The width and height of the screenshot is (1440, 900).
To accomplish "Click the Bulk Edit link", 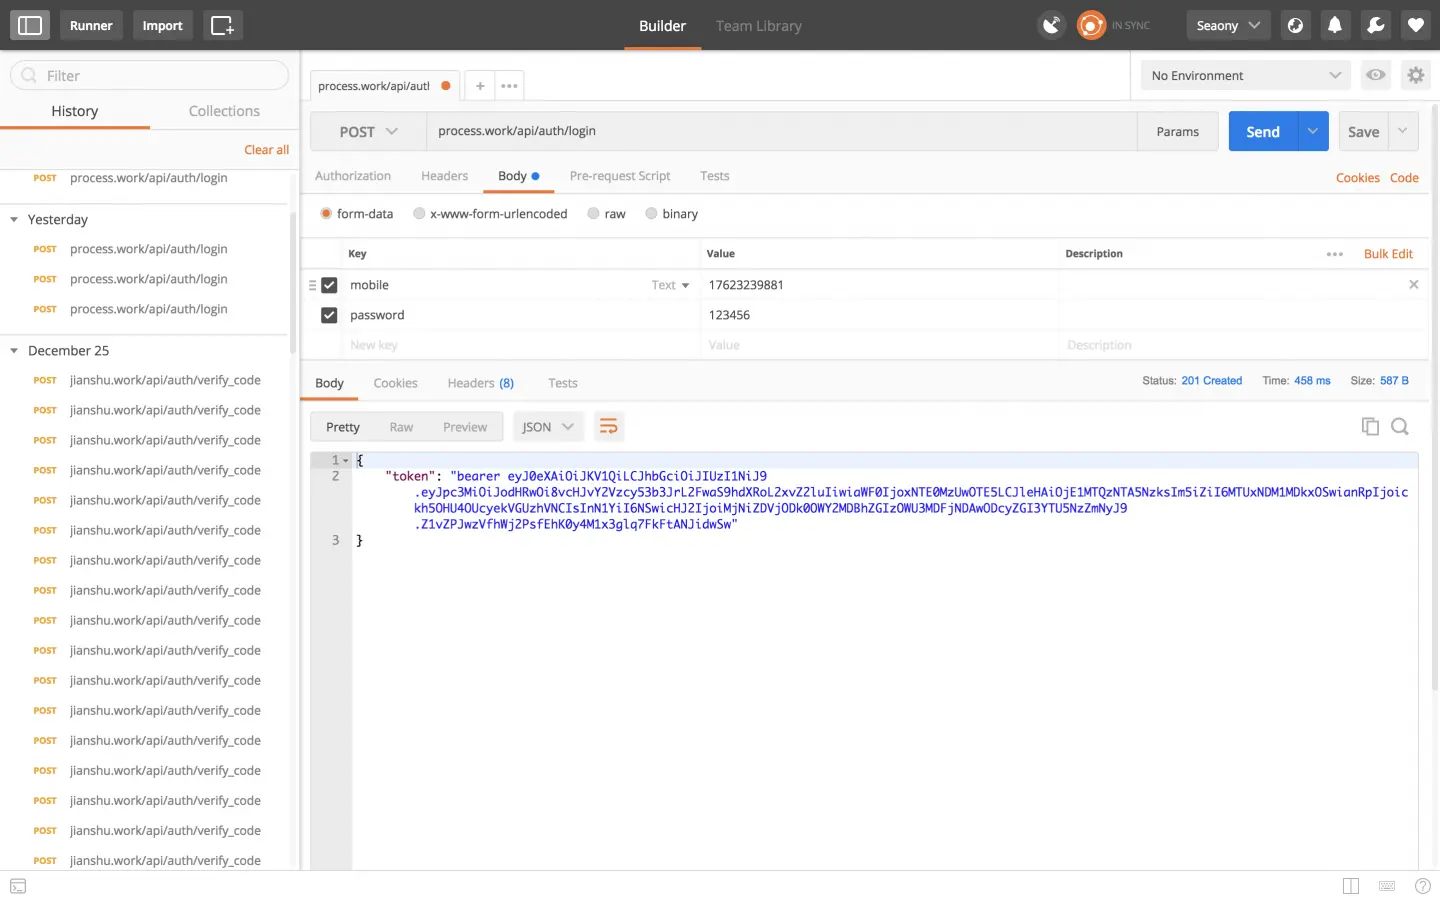I will tap(1388, 254).
